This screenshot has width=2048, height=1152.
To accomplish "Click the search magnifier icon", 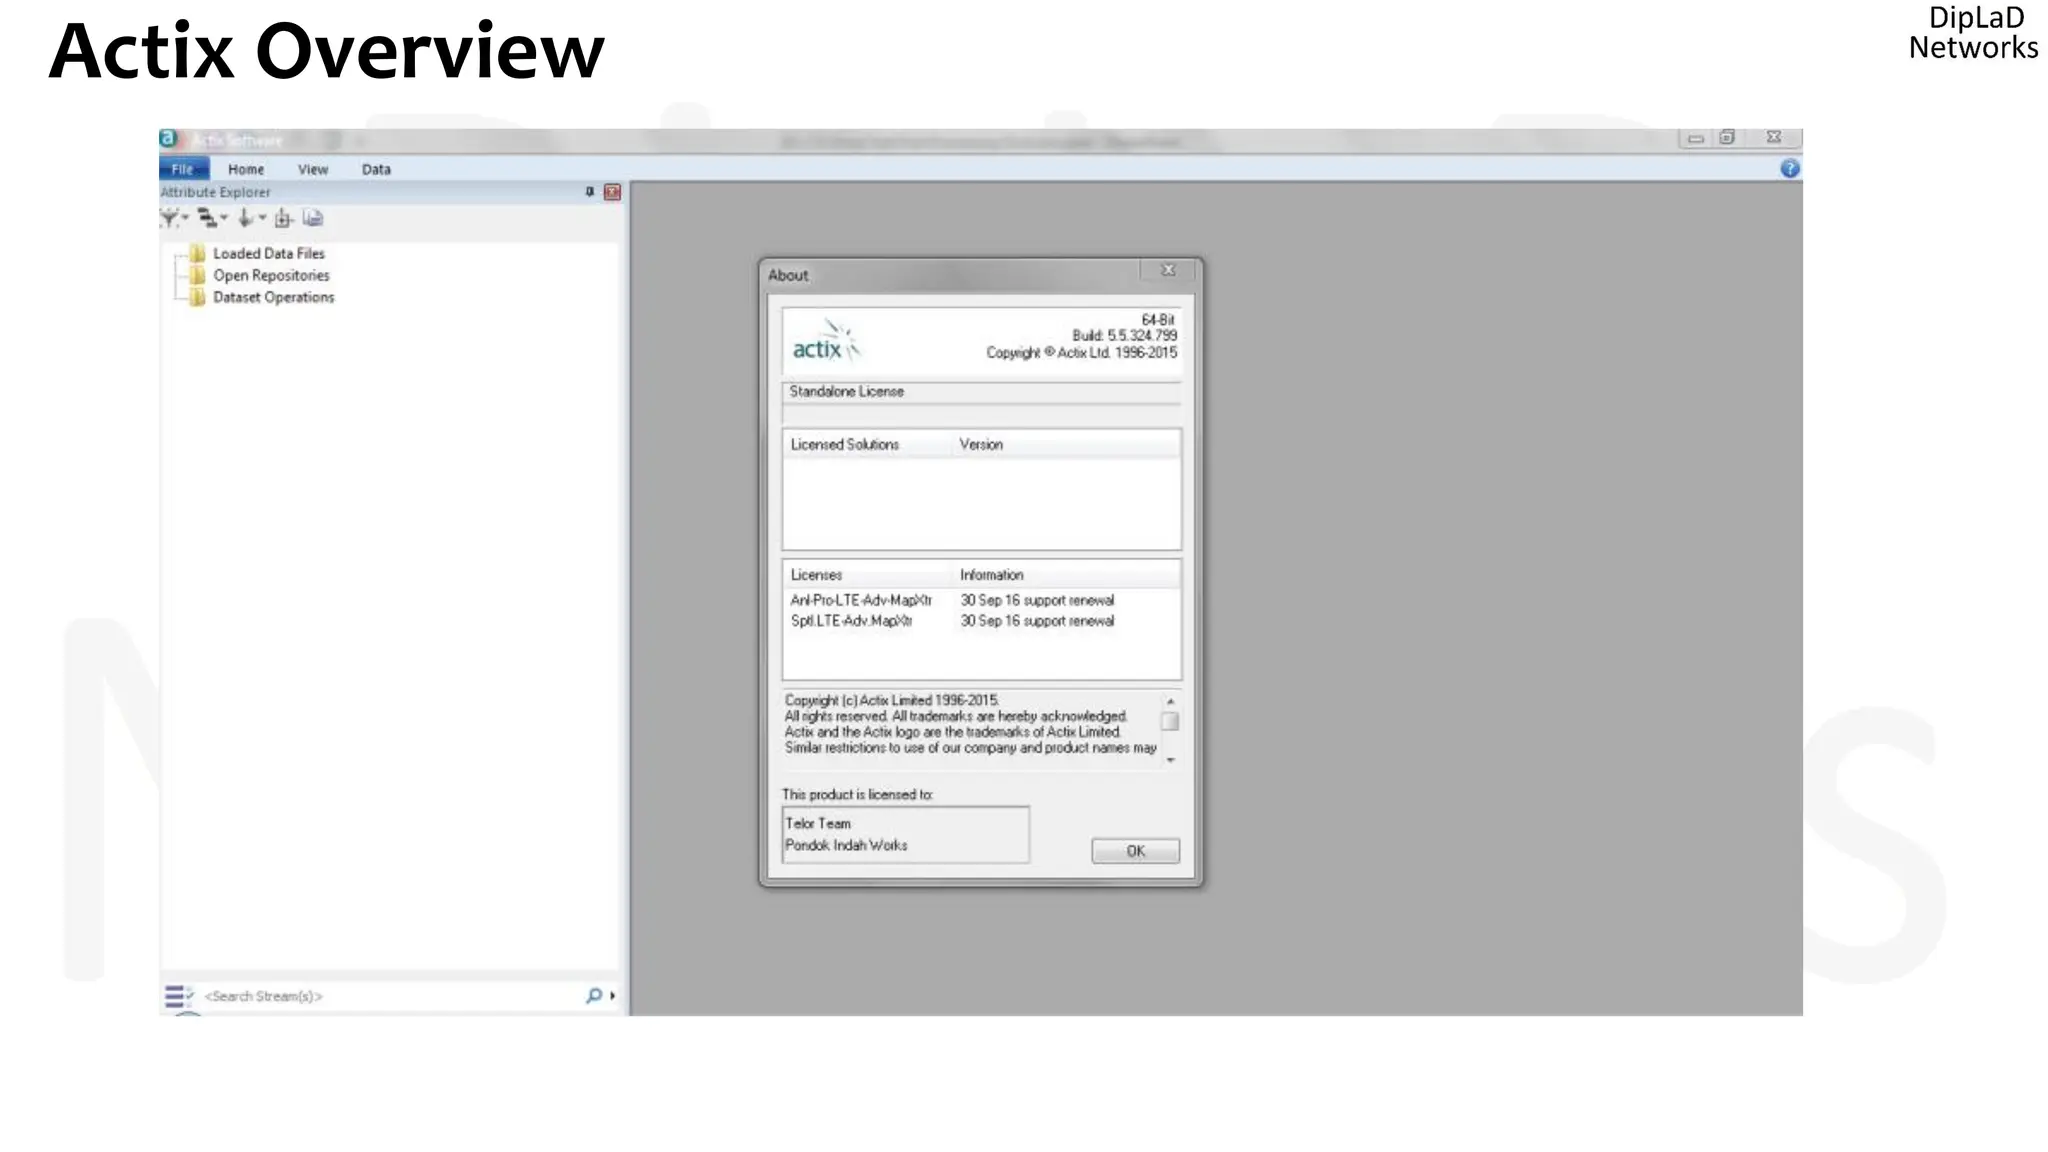I will click(x=594, y=996).
